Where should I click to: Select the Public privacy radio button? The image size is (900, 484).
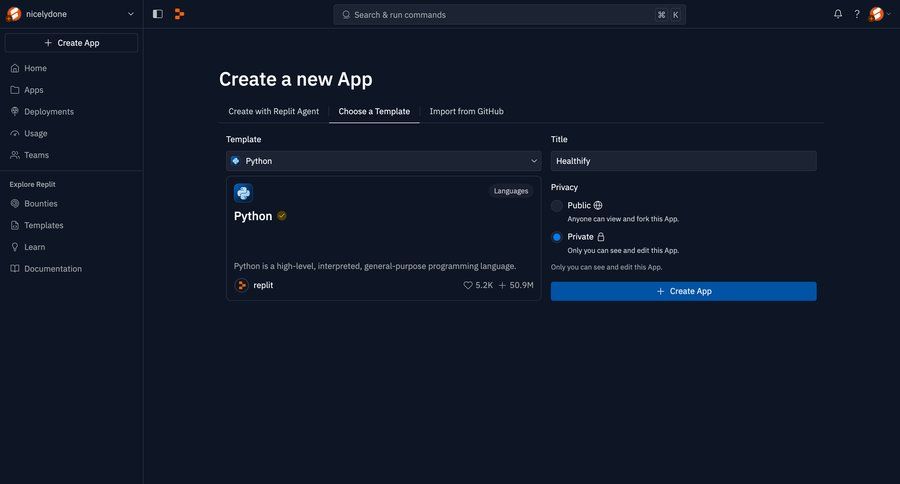pyautogui.click(x=557, y=206)
